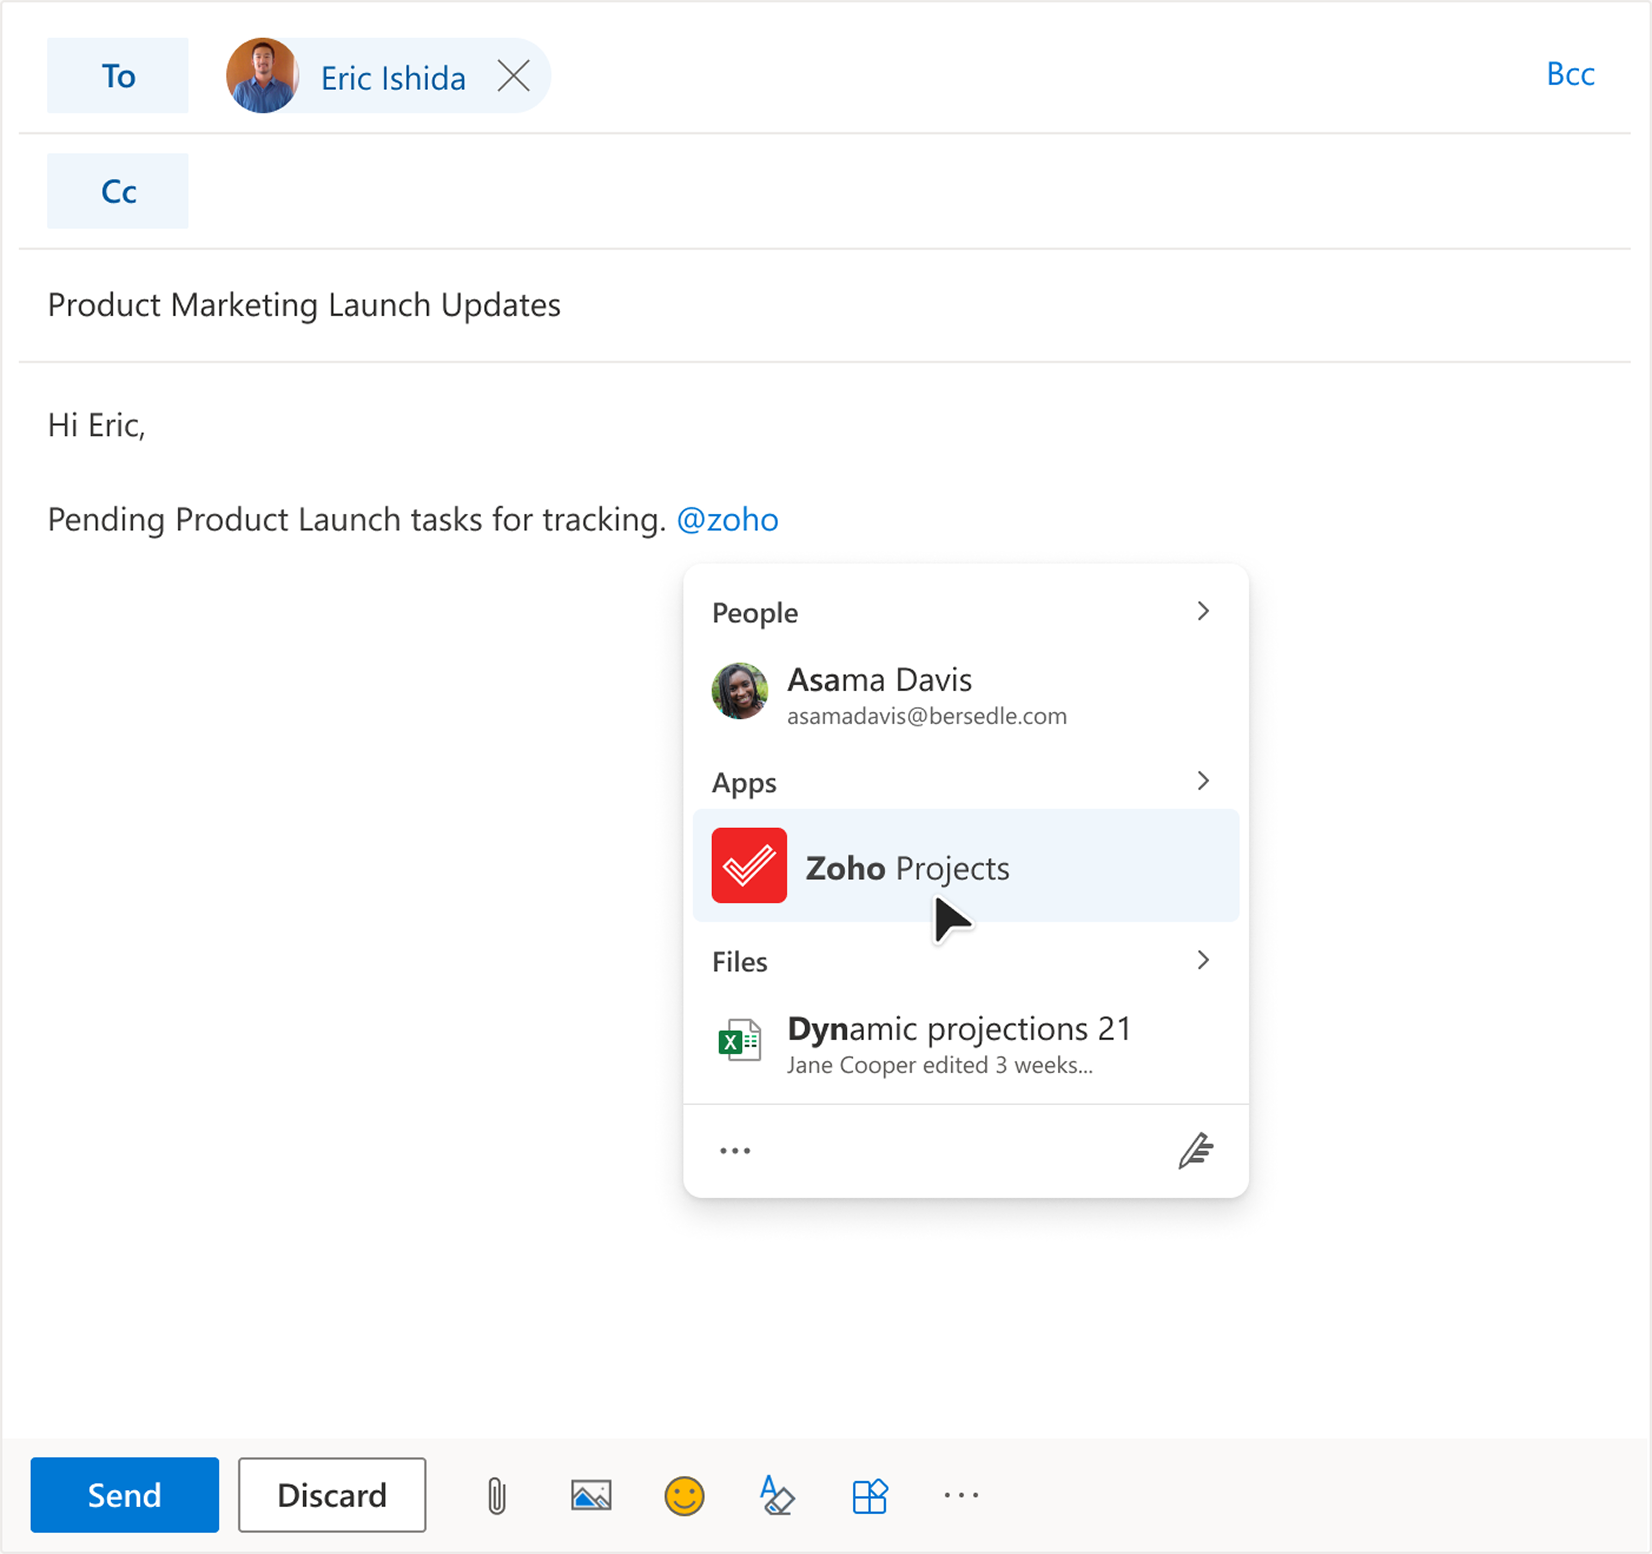The height and width of the screenshot is (1554, 1652).
Task: Show the Bcc field
Action: [x=1569, y=75]
